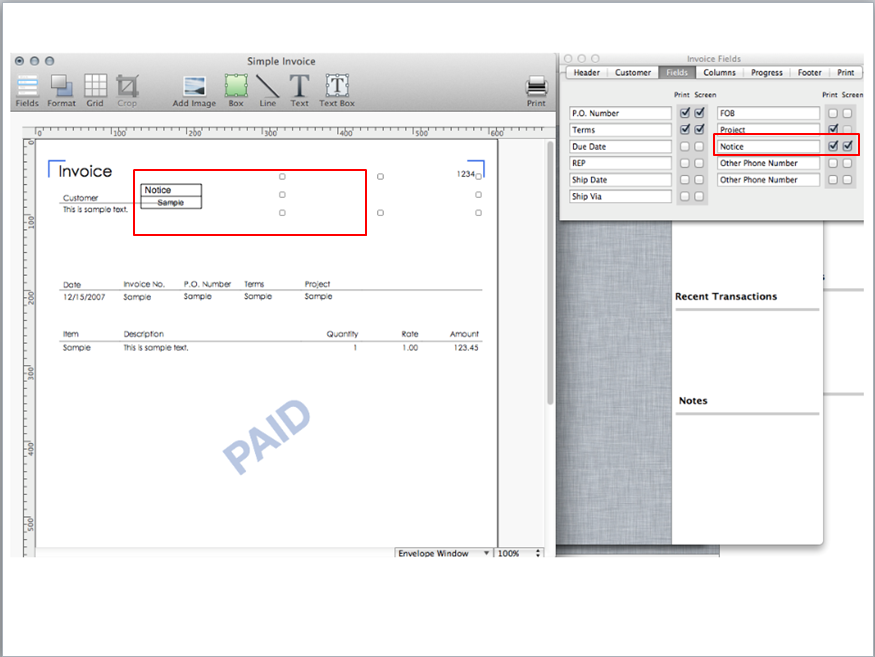Click the P.O. Number column header on invoice
Screen dimensions: 875x657
pos(207,284)
